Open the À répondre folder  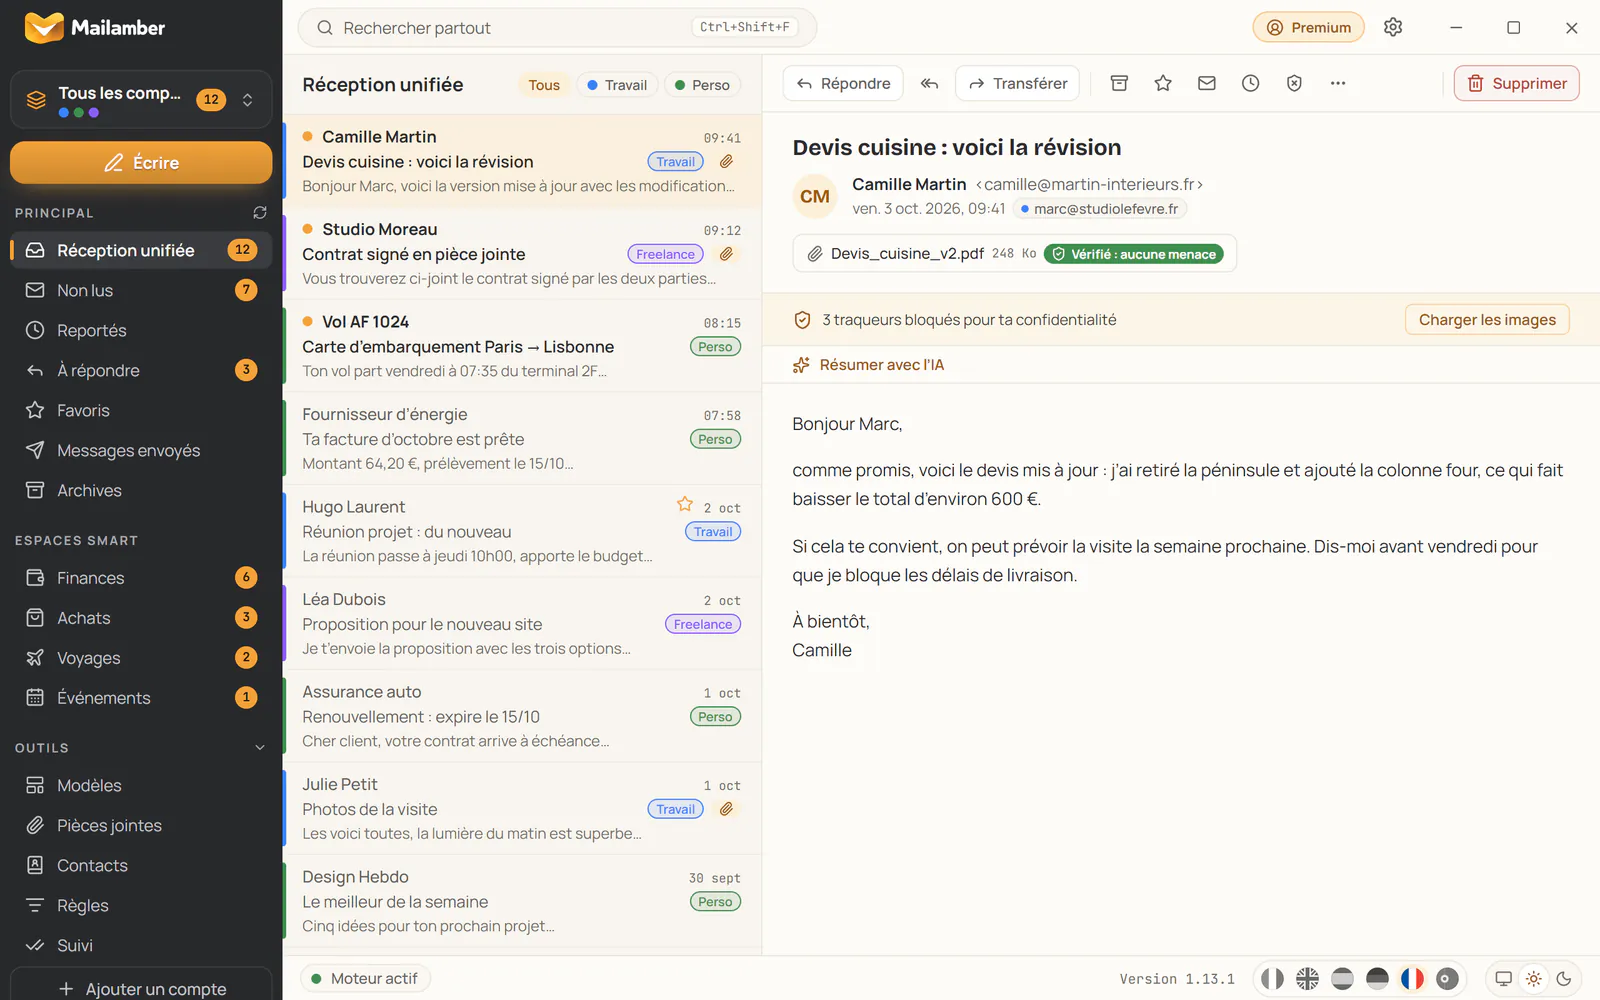tap(141, 370)
